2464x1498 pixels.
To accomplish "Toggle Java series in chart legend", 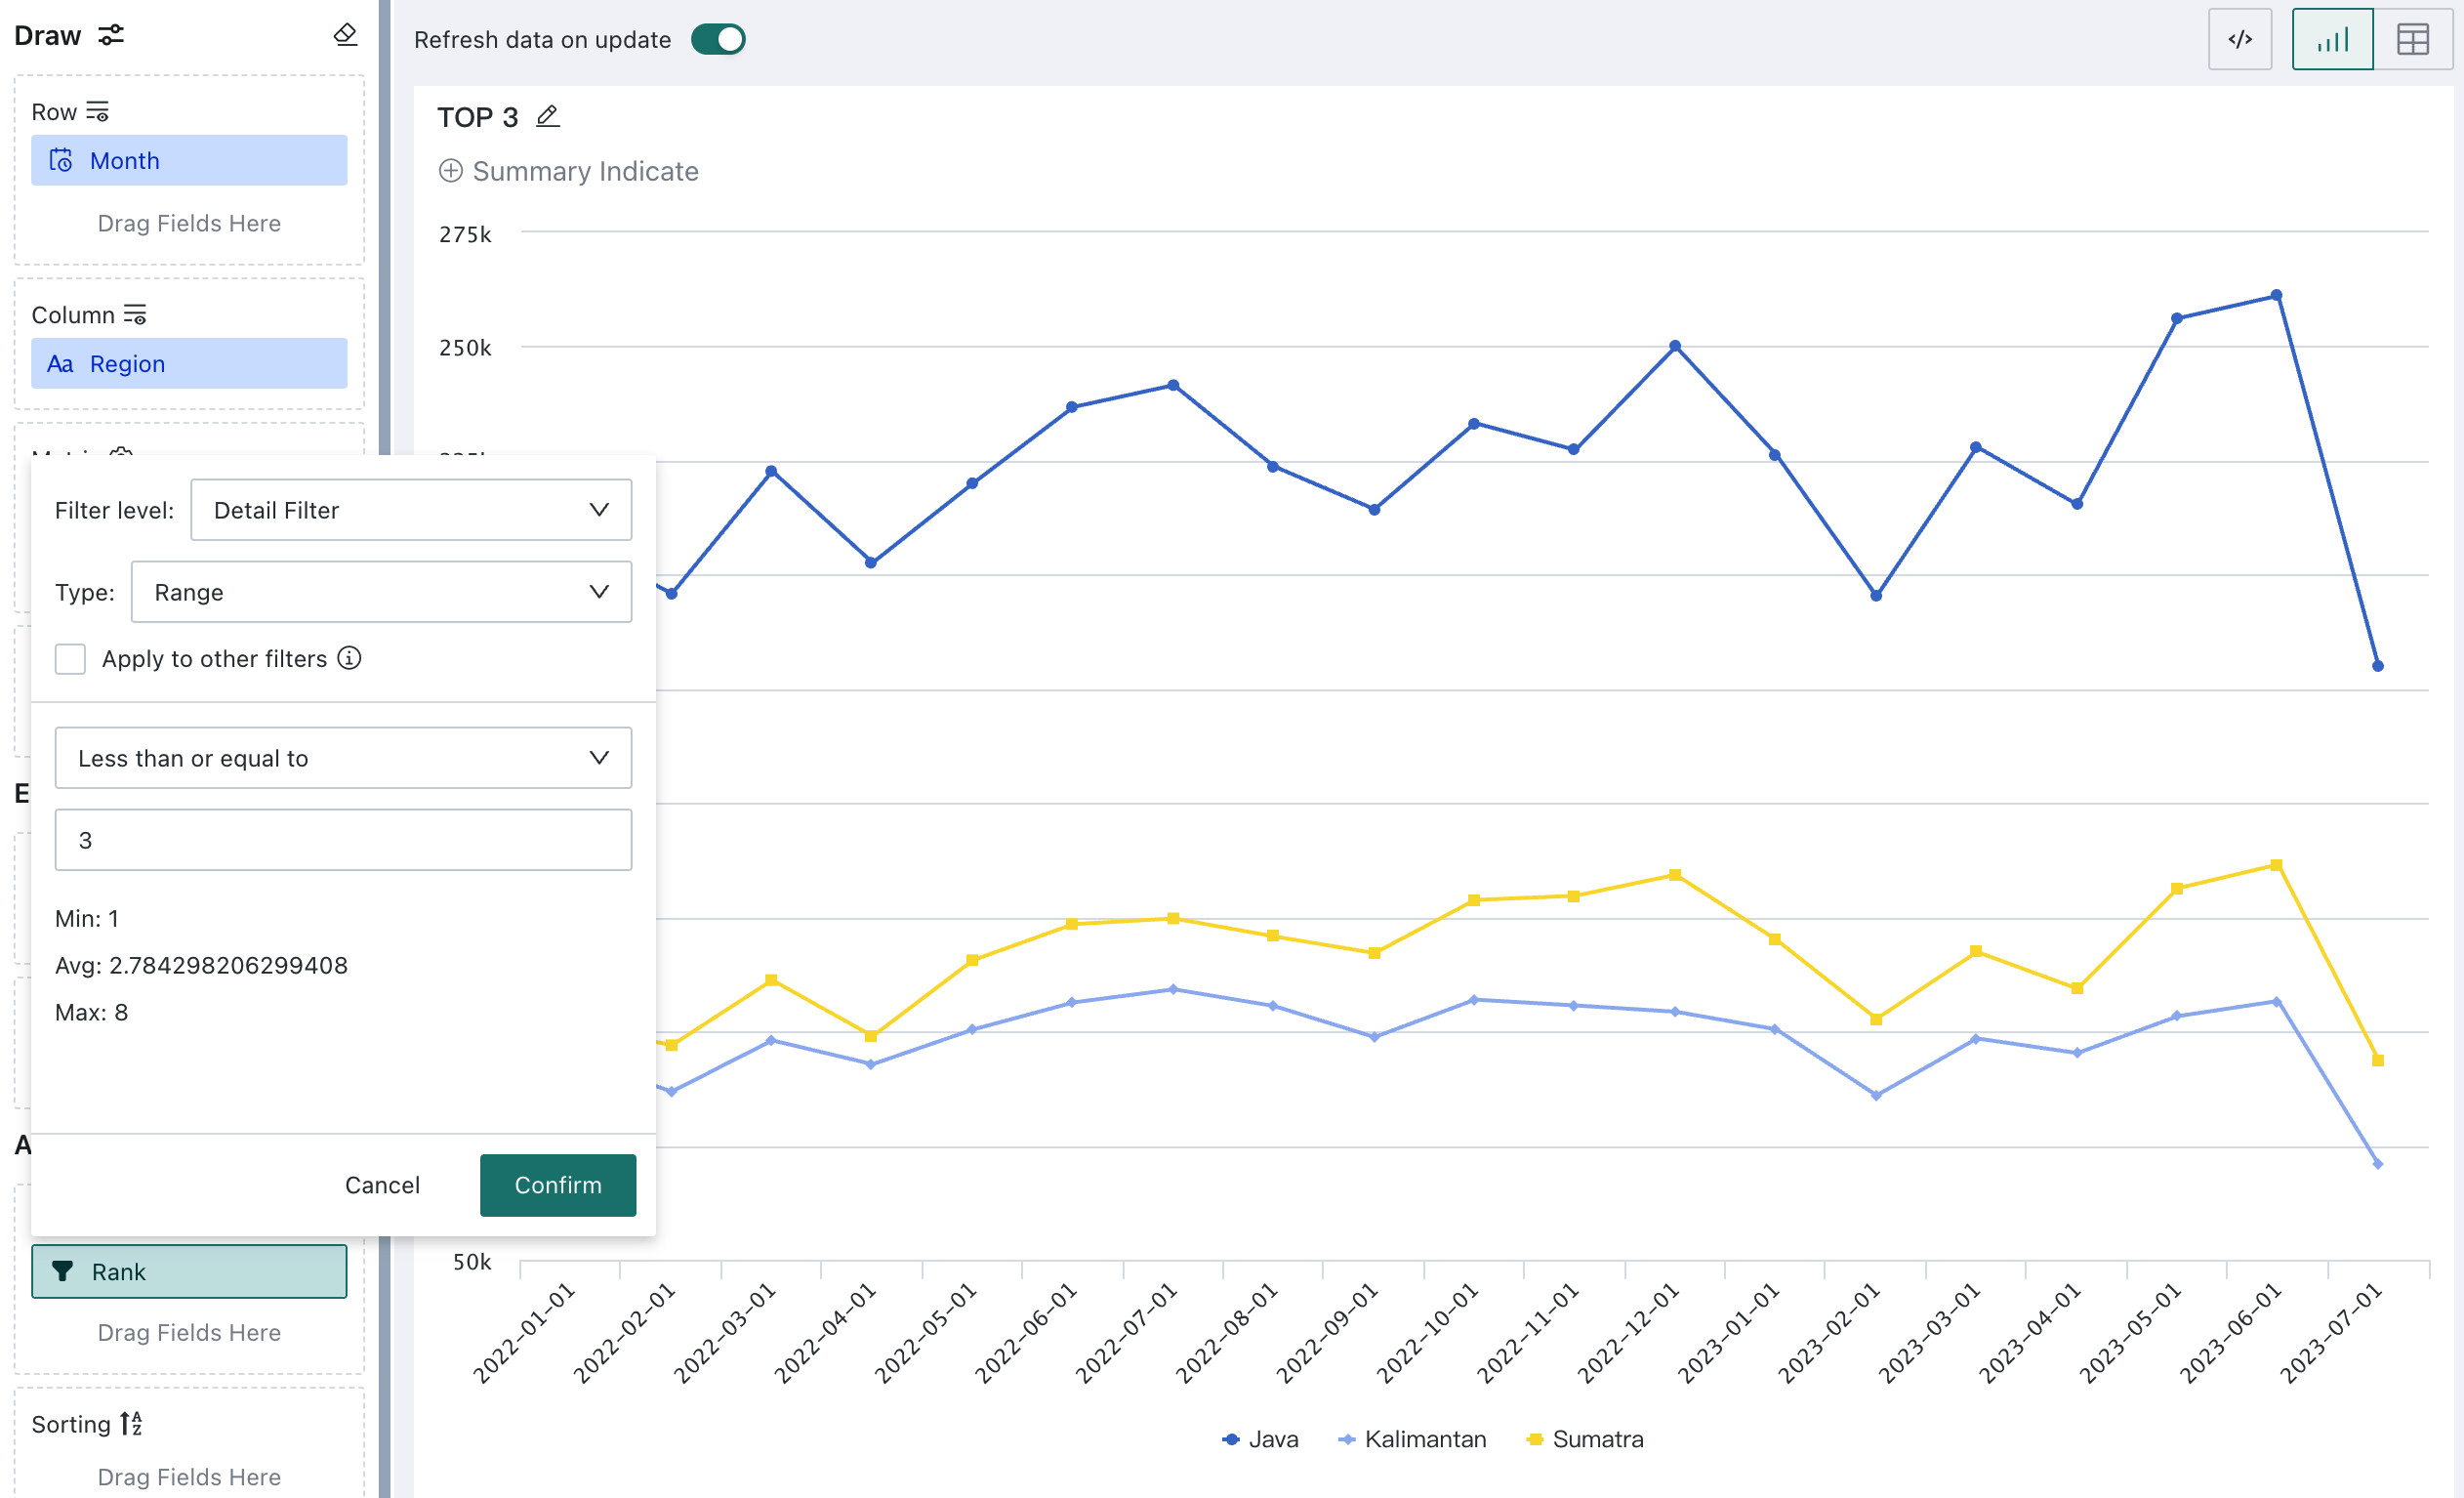I will 1260,1439.
